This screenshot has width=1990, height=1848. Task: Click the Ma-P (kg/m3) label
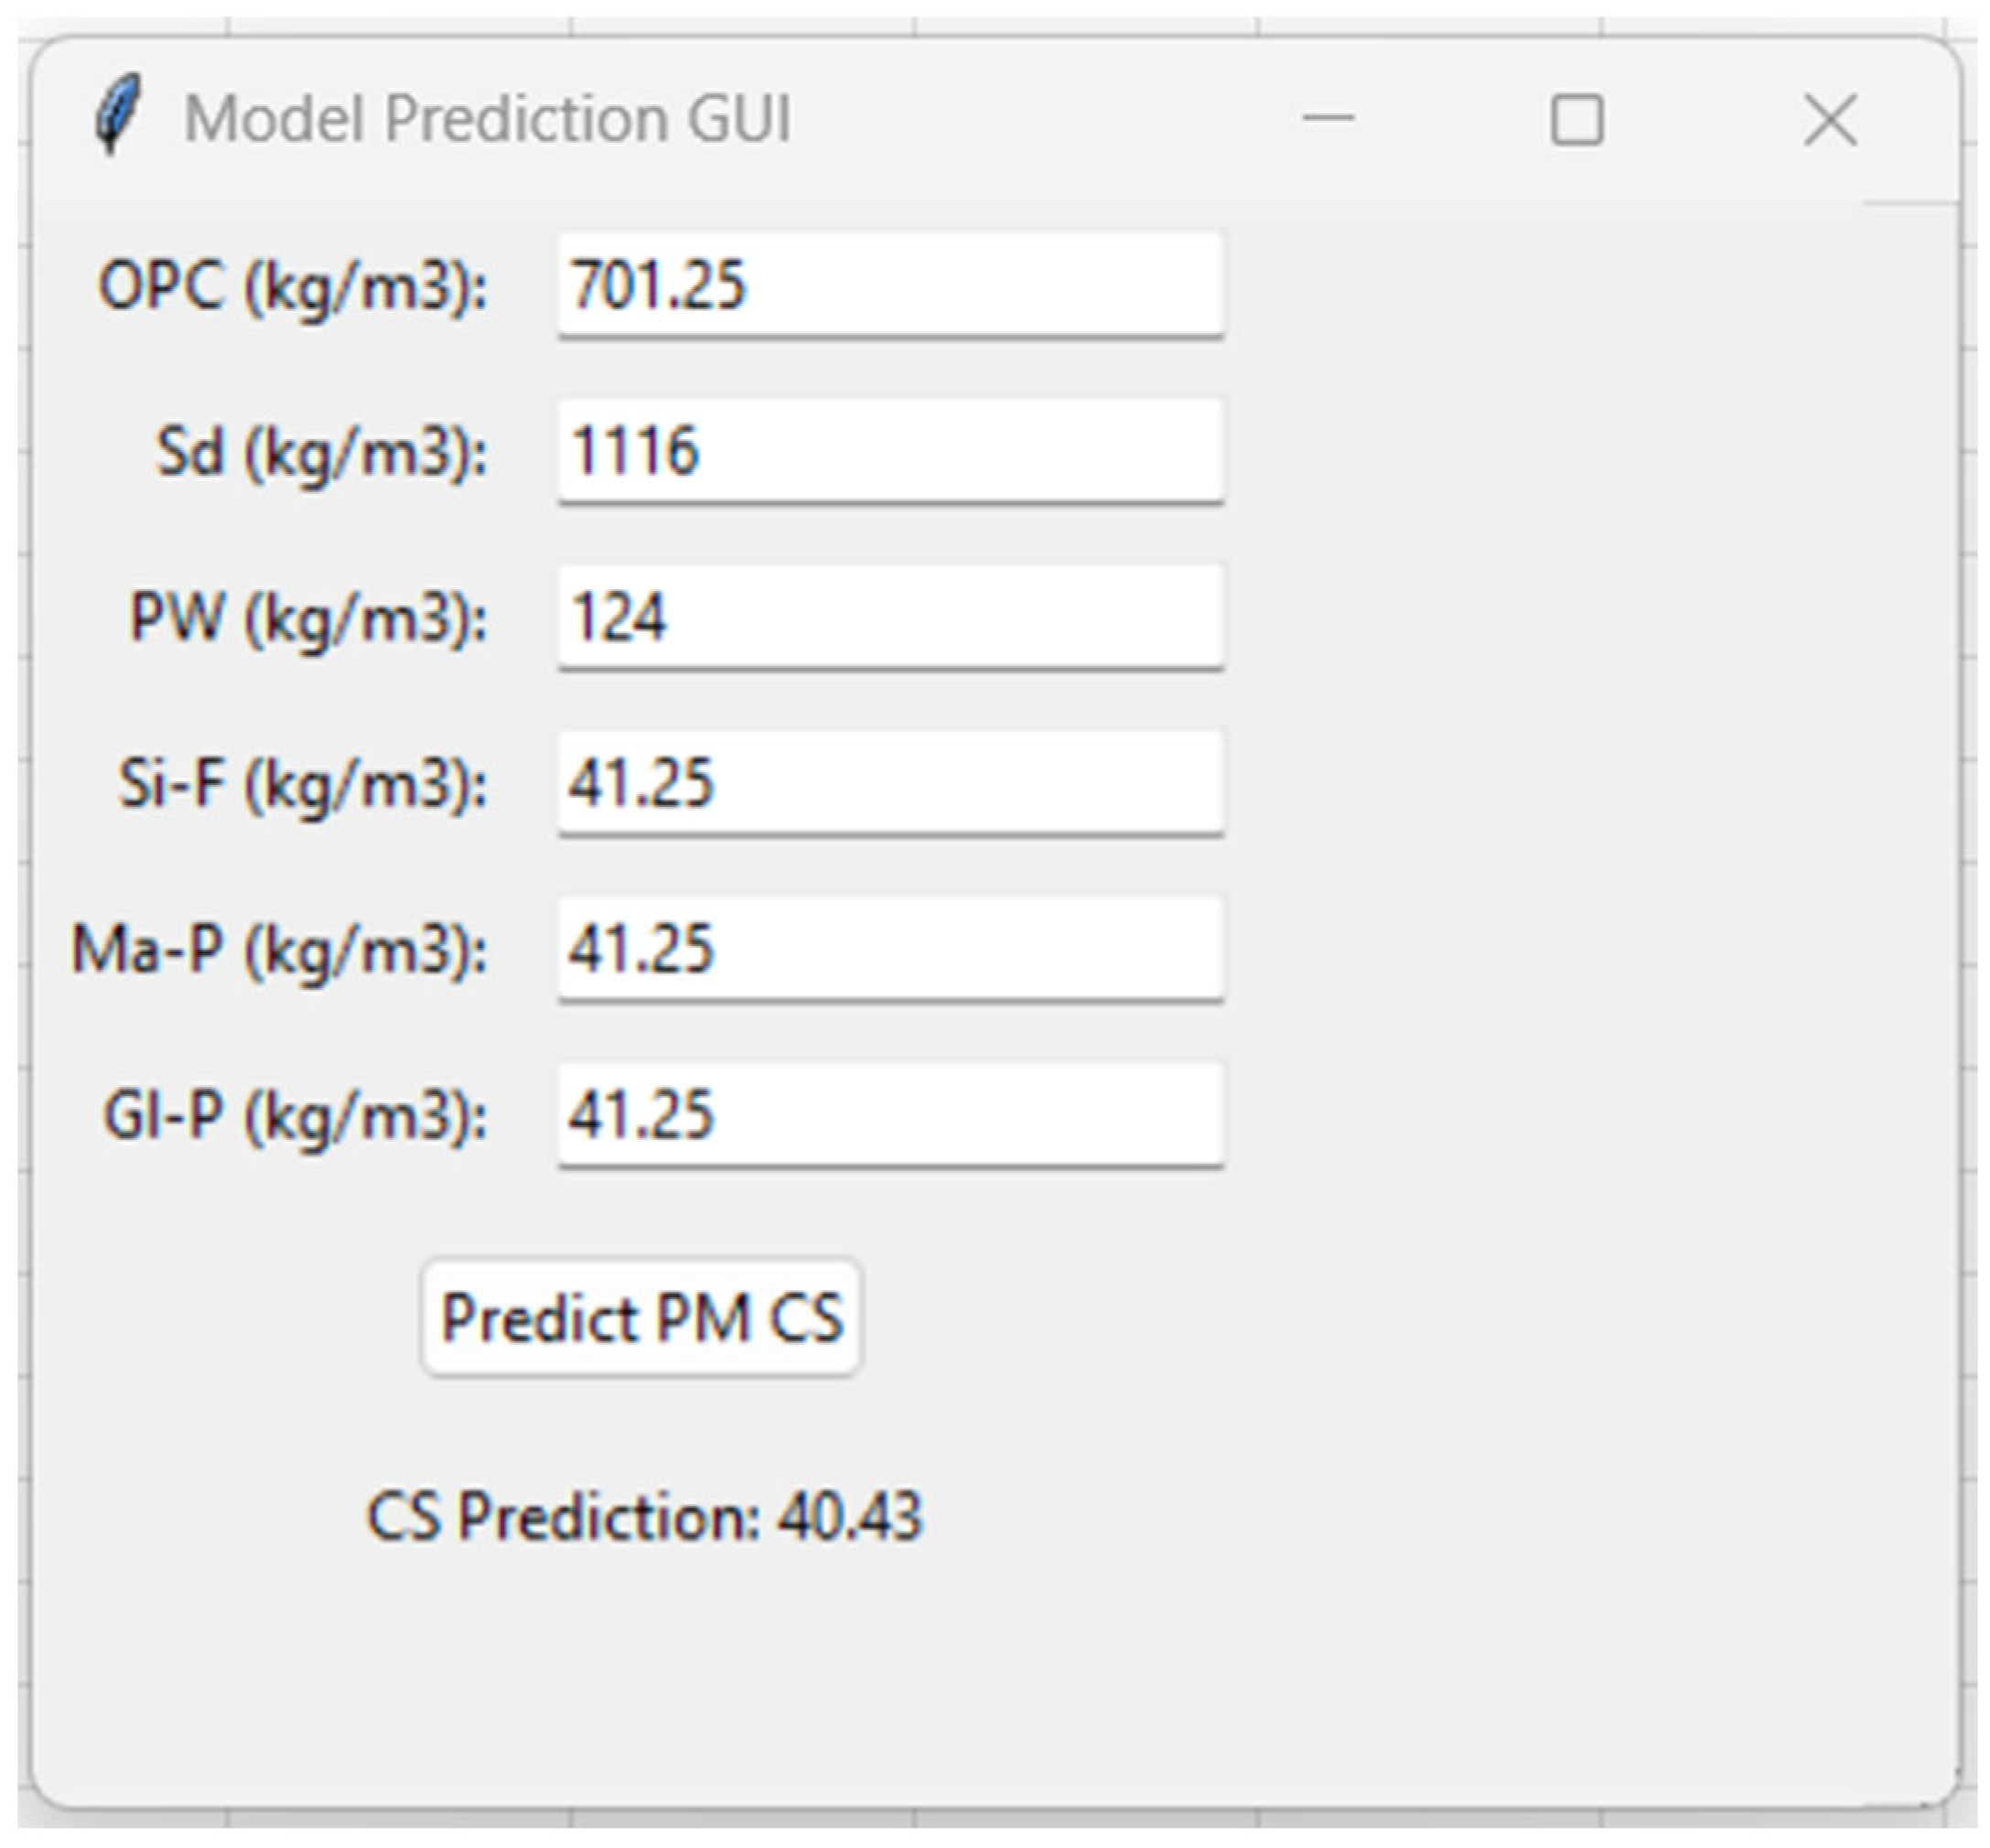click(x=280, y=951)
